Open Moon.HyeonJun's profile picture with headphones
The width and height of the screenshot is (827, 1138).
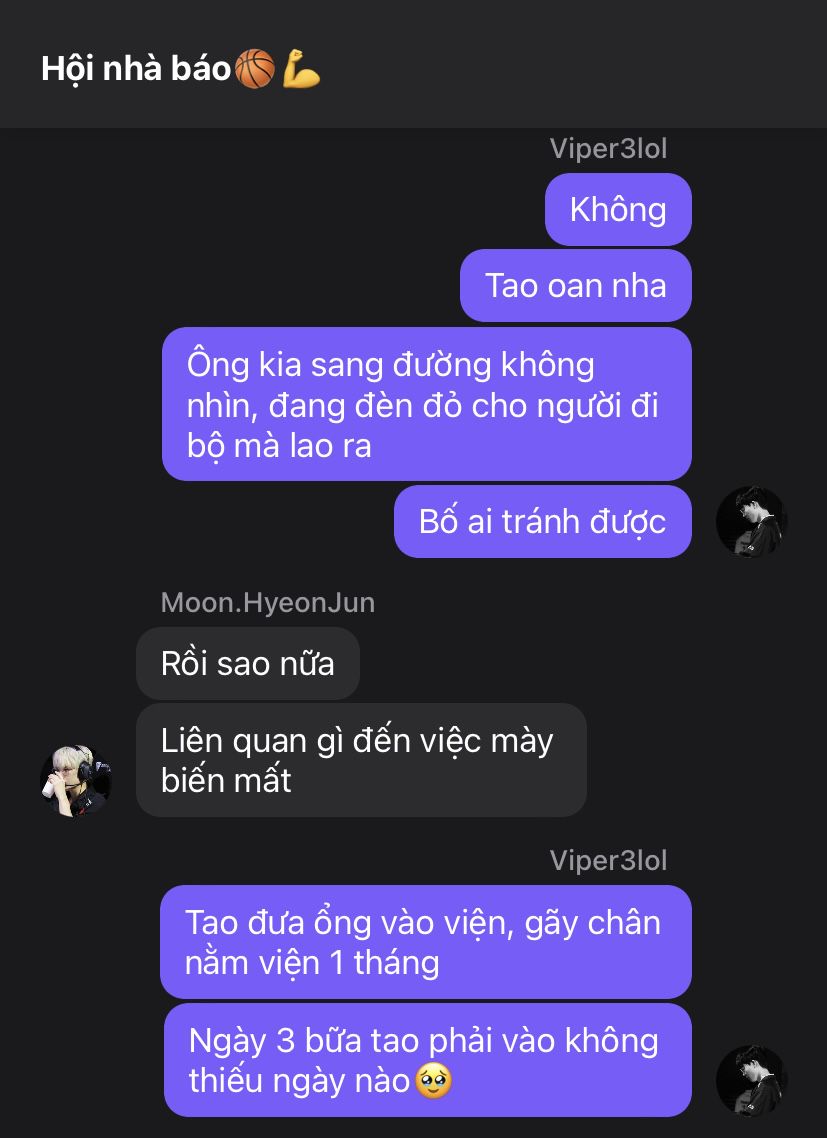(x=76, y=781)
